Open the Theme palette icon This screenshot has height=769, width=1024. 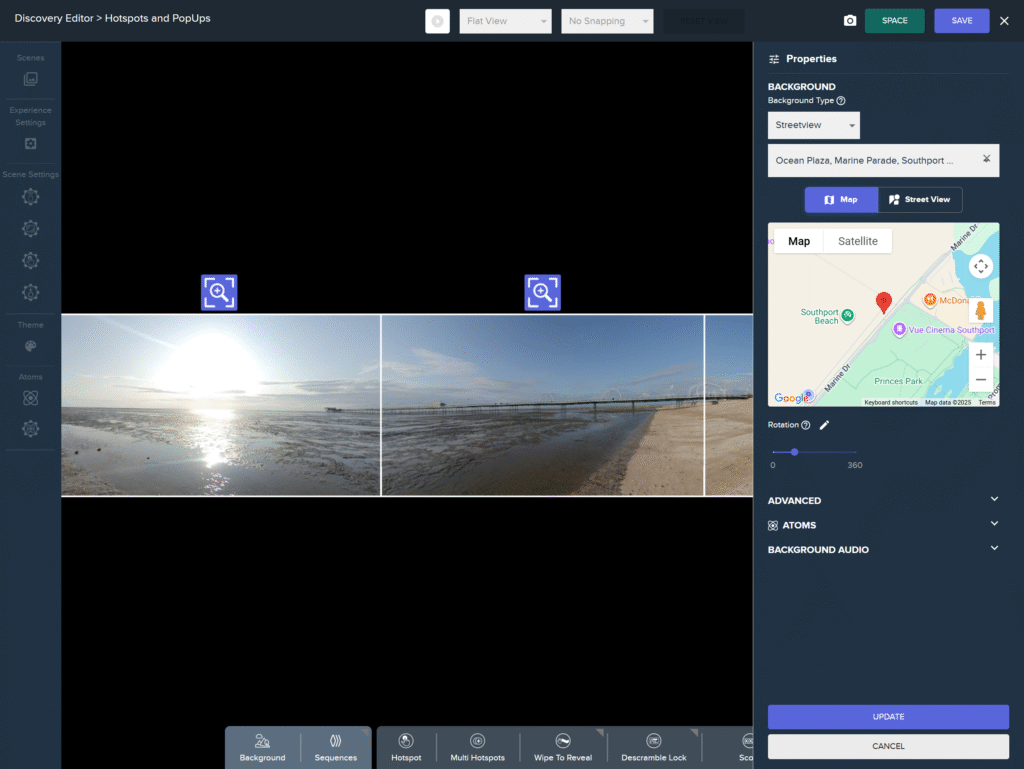pyautogui.click(x=31, y=347)
